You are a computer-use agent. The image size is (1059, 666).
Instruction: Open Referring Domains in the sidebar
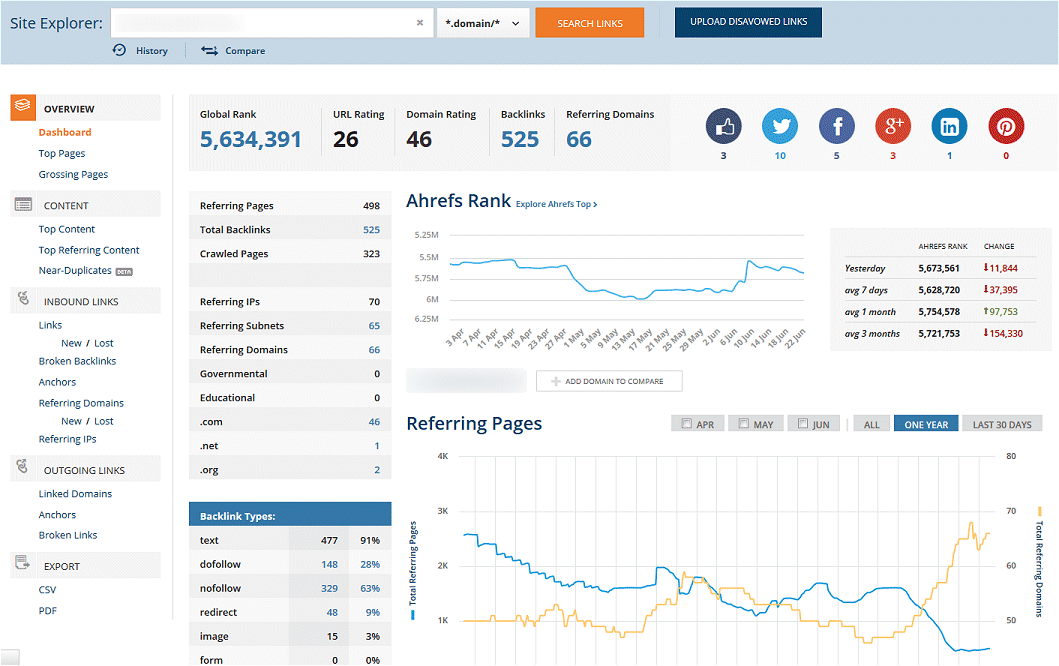point(82,403)
